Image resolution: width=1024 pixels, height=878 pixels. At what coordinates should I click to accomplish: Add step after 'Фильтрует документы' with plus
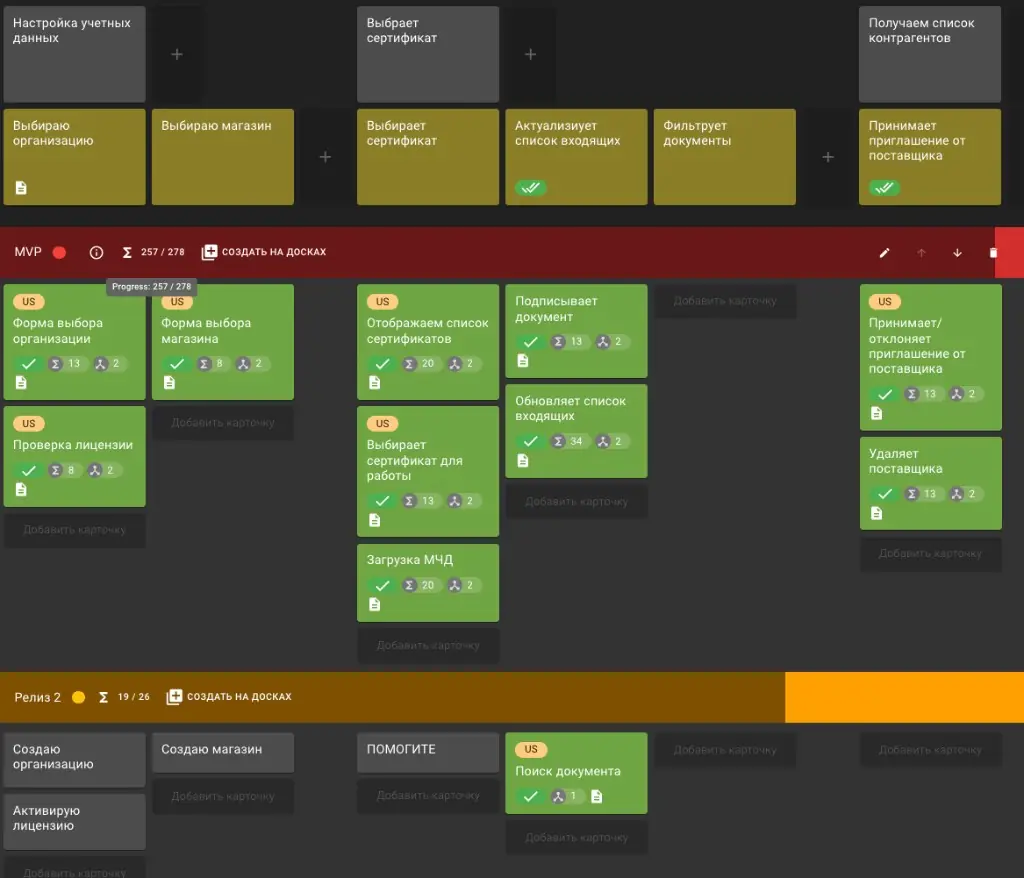[827, 157]
